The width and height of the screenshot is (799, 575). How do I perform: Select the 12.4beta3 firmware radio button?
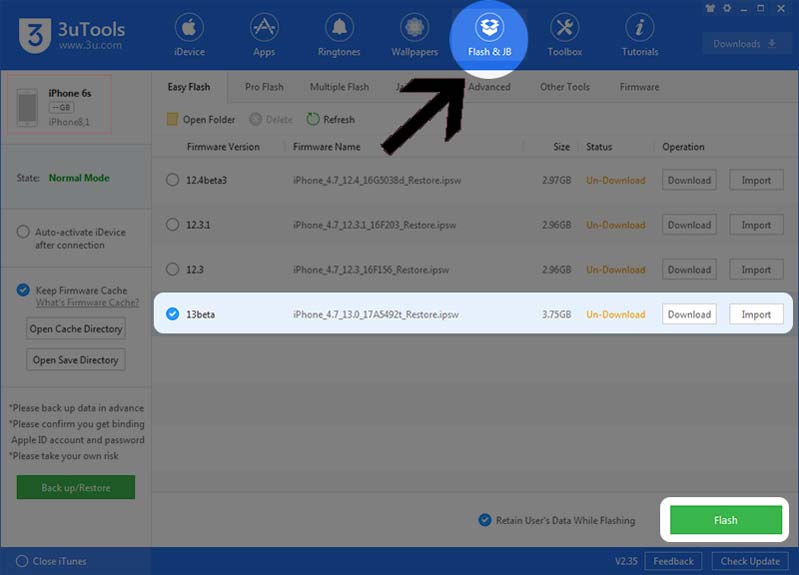click(x=172, y=180)
